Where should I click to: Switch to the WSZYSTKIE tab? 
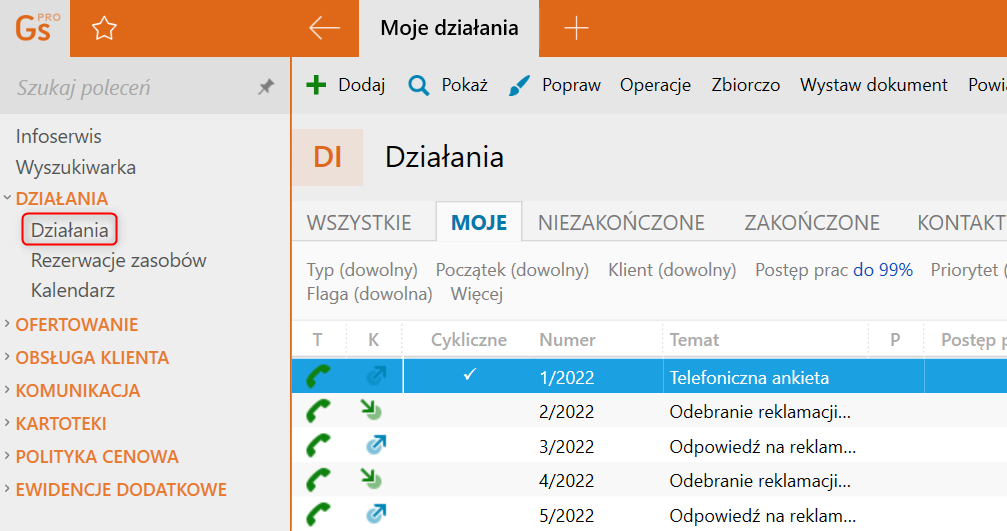(359, 223)
